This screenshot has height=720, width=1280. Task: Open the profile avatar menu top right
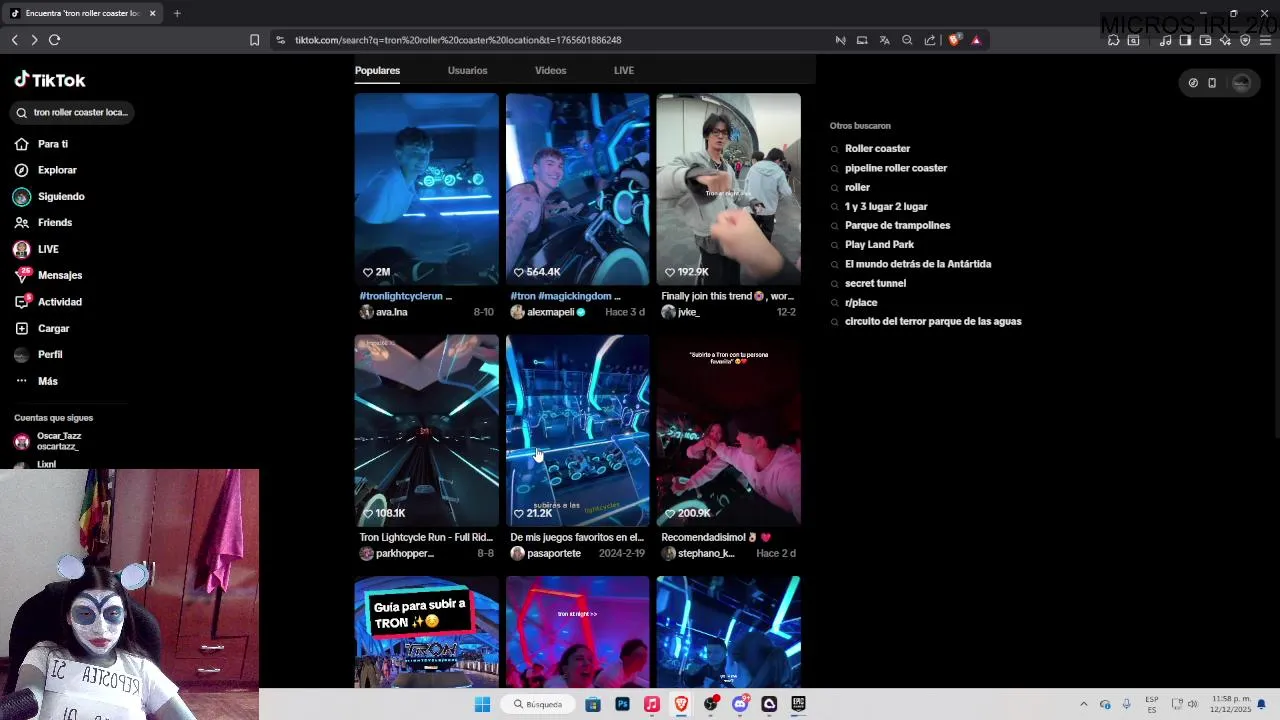coord(1241,83)
